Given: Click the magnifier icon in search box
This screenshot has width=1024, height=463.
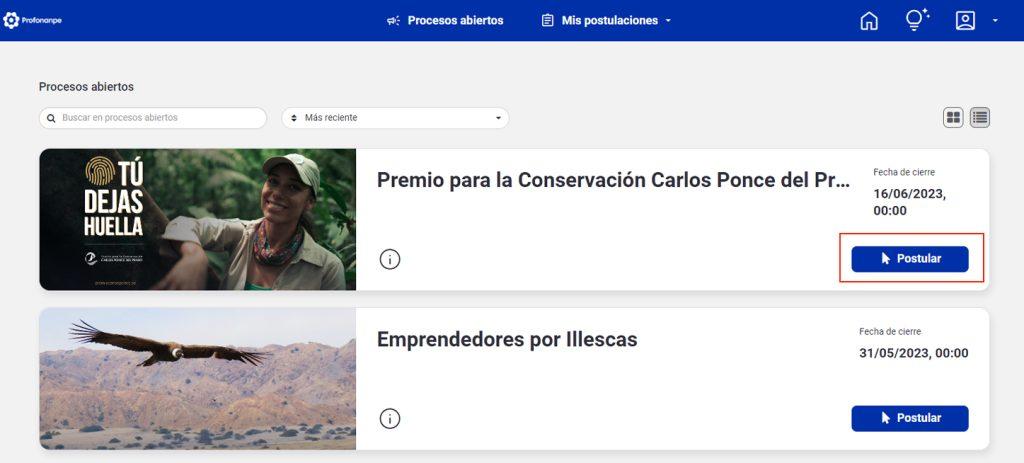Looking at the screenshot, I should coord(51,118).
